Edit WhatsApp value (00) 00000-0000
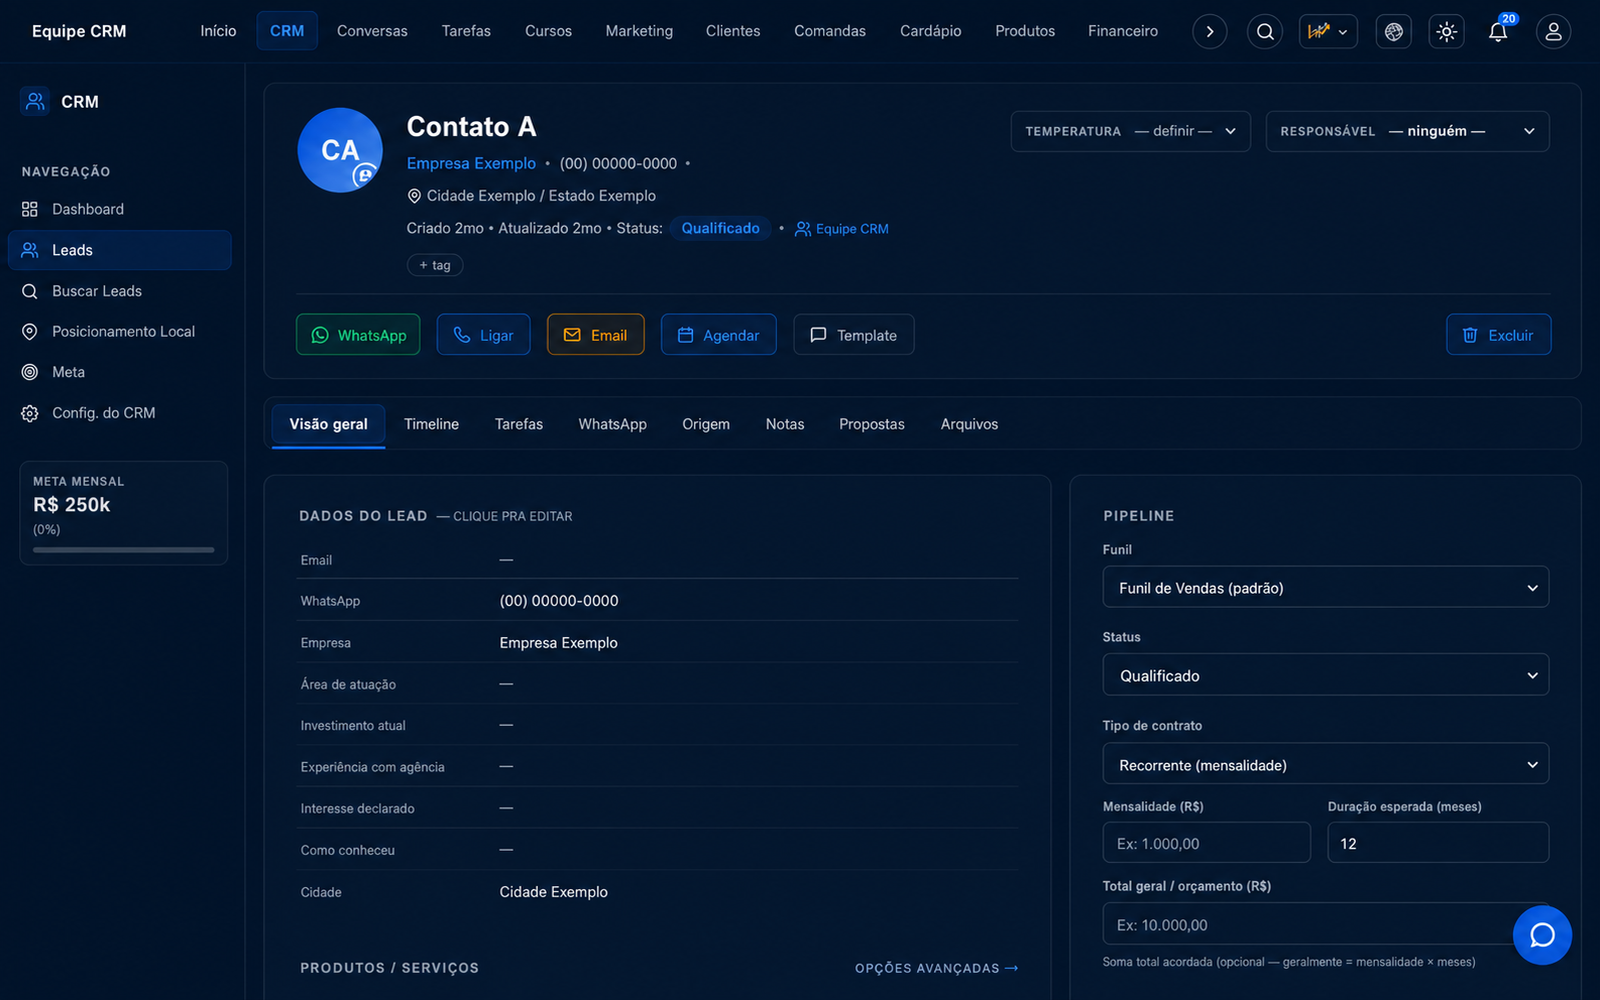The height and width of the screenshot is (1000, 1600). (559, 601)
